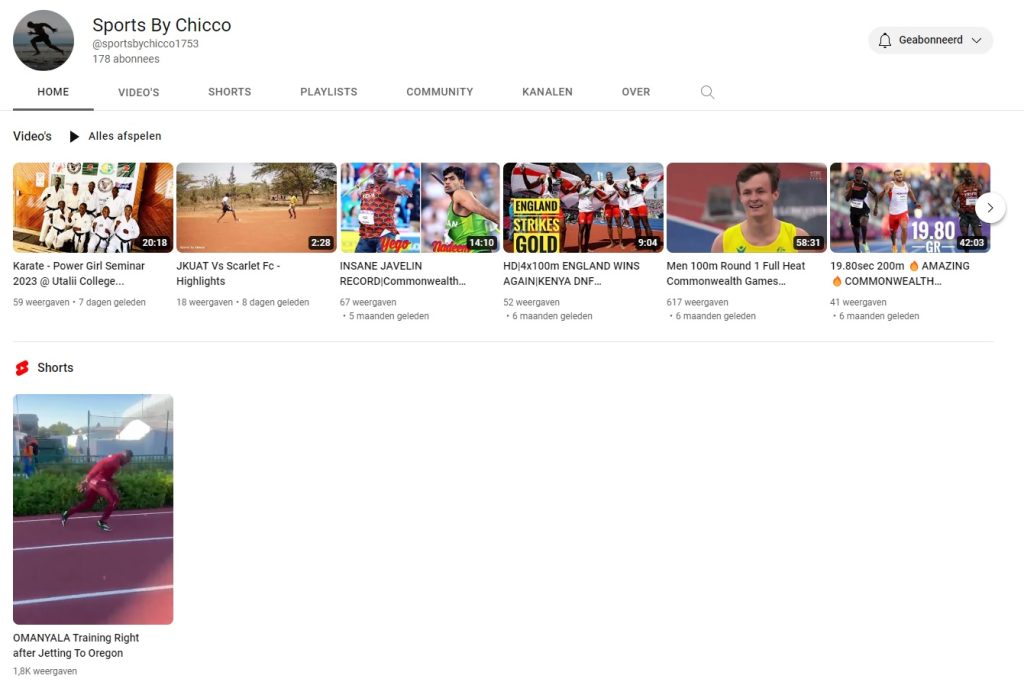Open the channel search icon
1024x682 pixels.
707,91
